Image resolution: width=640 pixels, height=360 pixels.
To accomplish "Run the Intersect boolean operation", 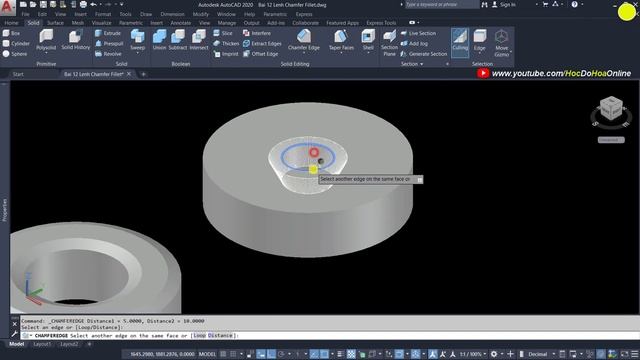I will pos(199,40).
